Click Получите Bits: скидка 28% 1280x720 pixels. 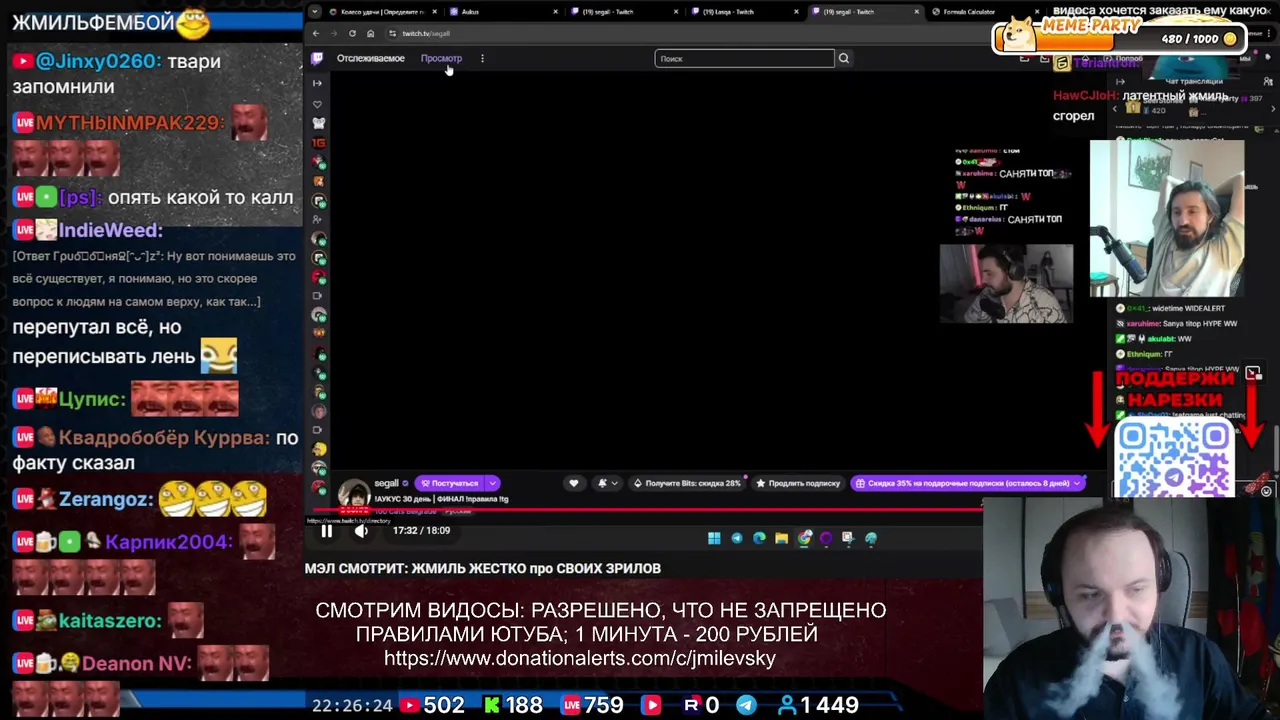(688, 483)
